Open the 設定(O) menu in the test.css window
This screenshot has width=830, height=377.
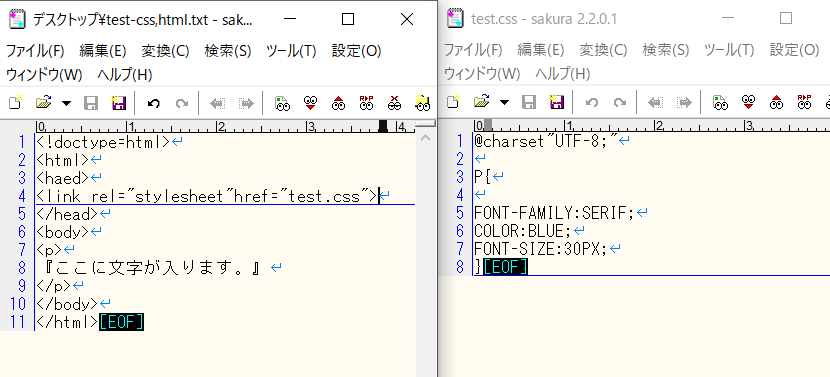tap(795, 50)
